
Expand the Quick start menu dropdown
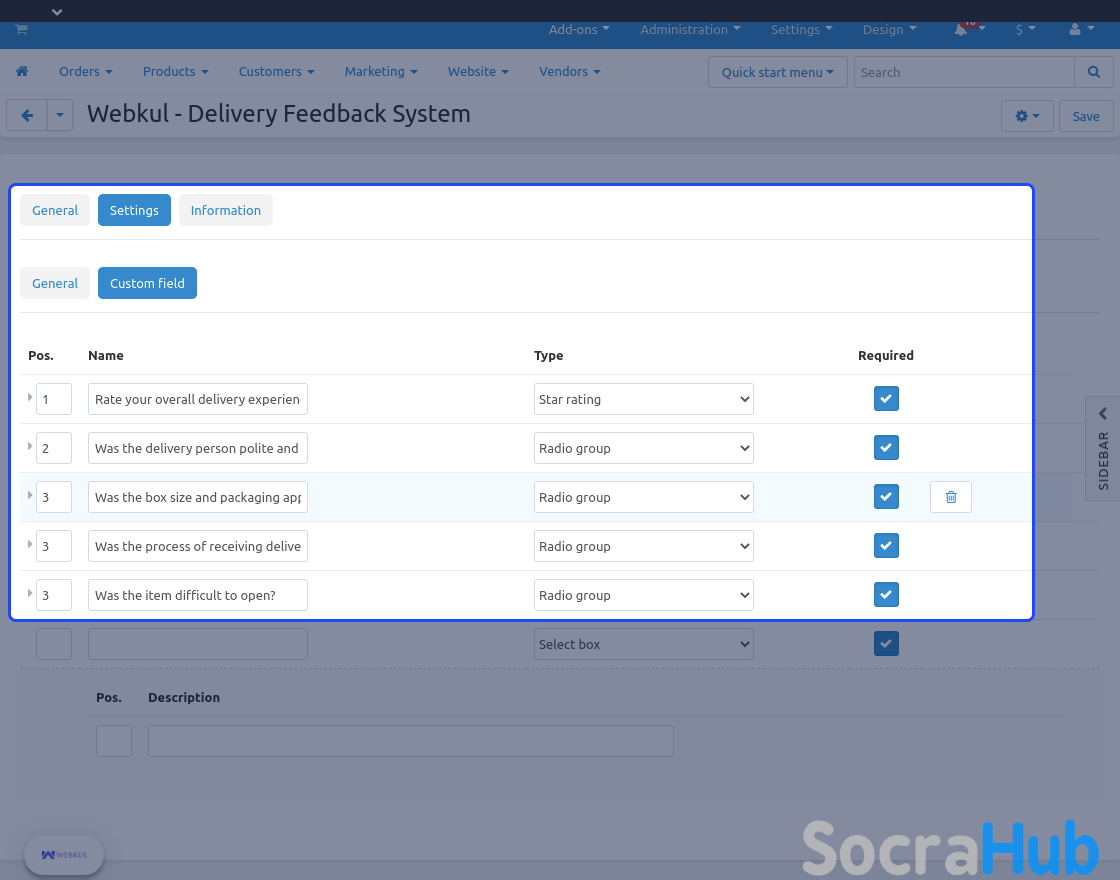tap(777, 72)
